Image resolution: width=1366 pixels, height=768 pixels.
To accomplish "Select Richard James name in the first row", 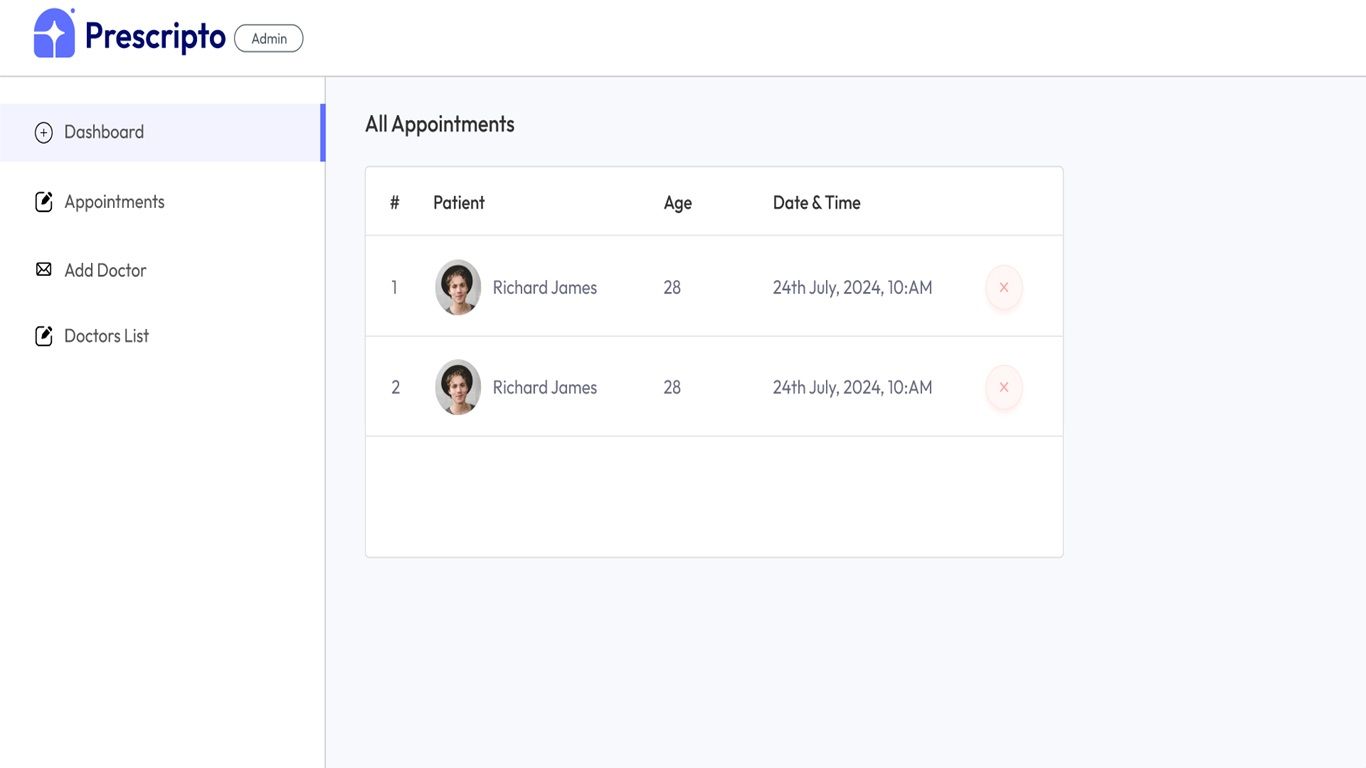I will 545,288.
